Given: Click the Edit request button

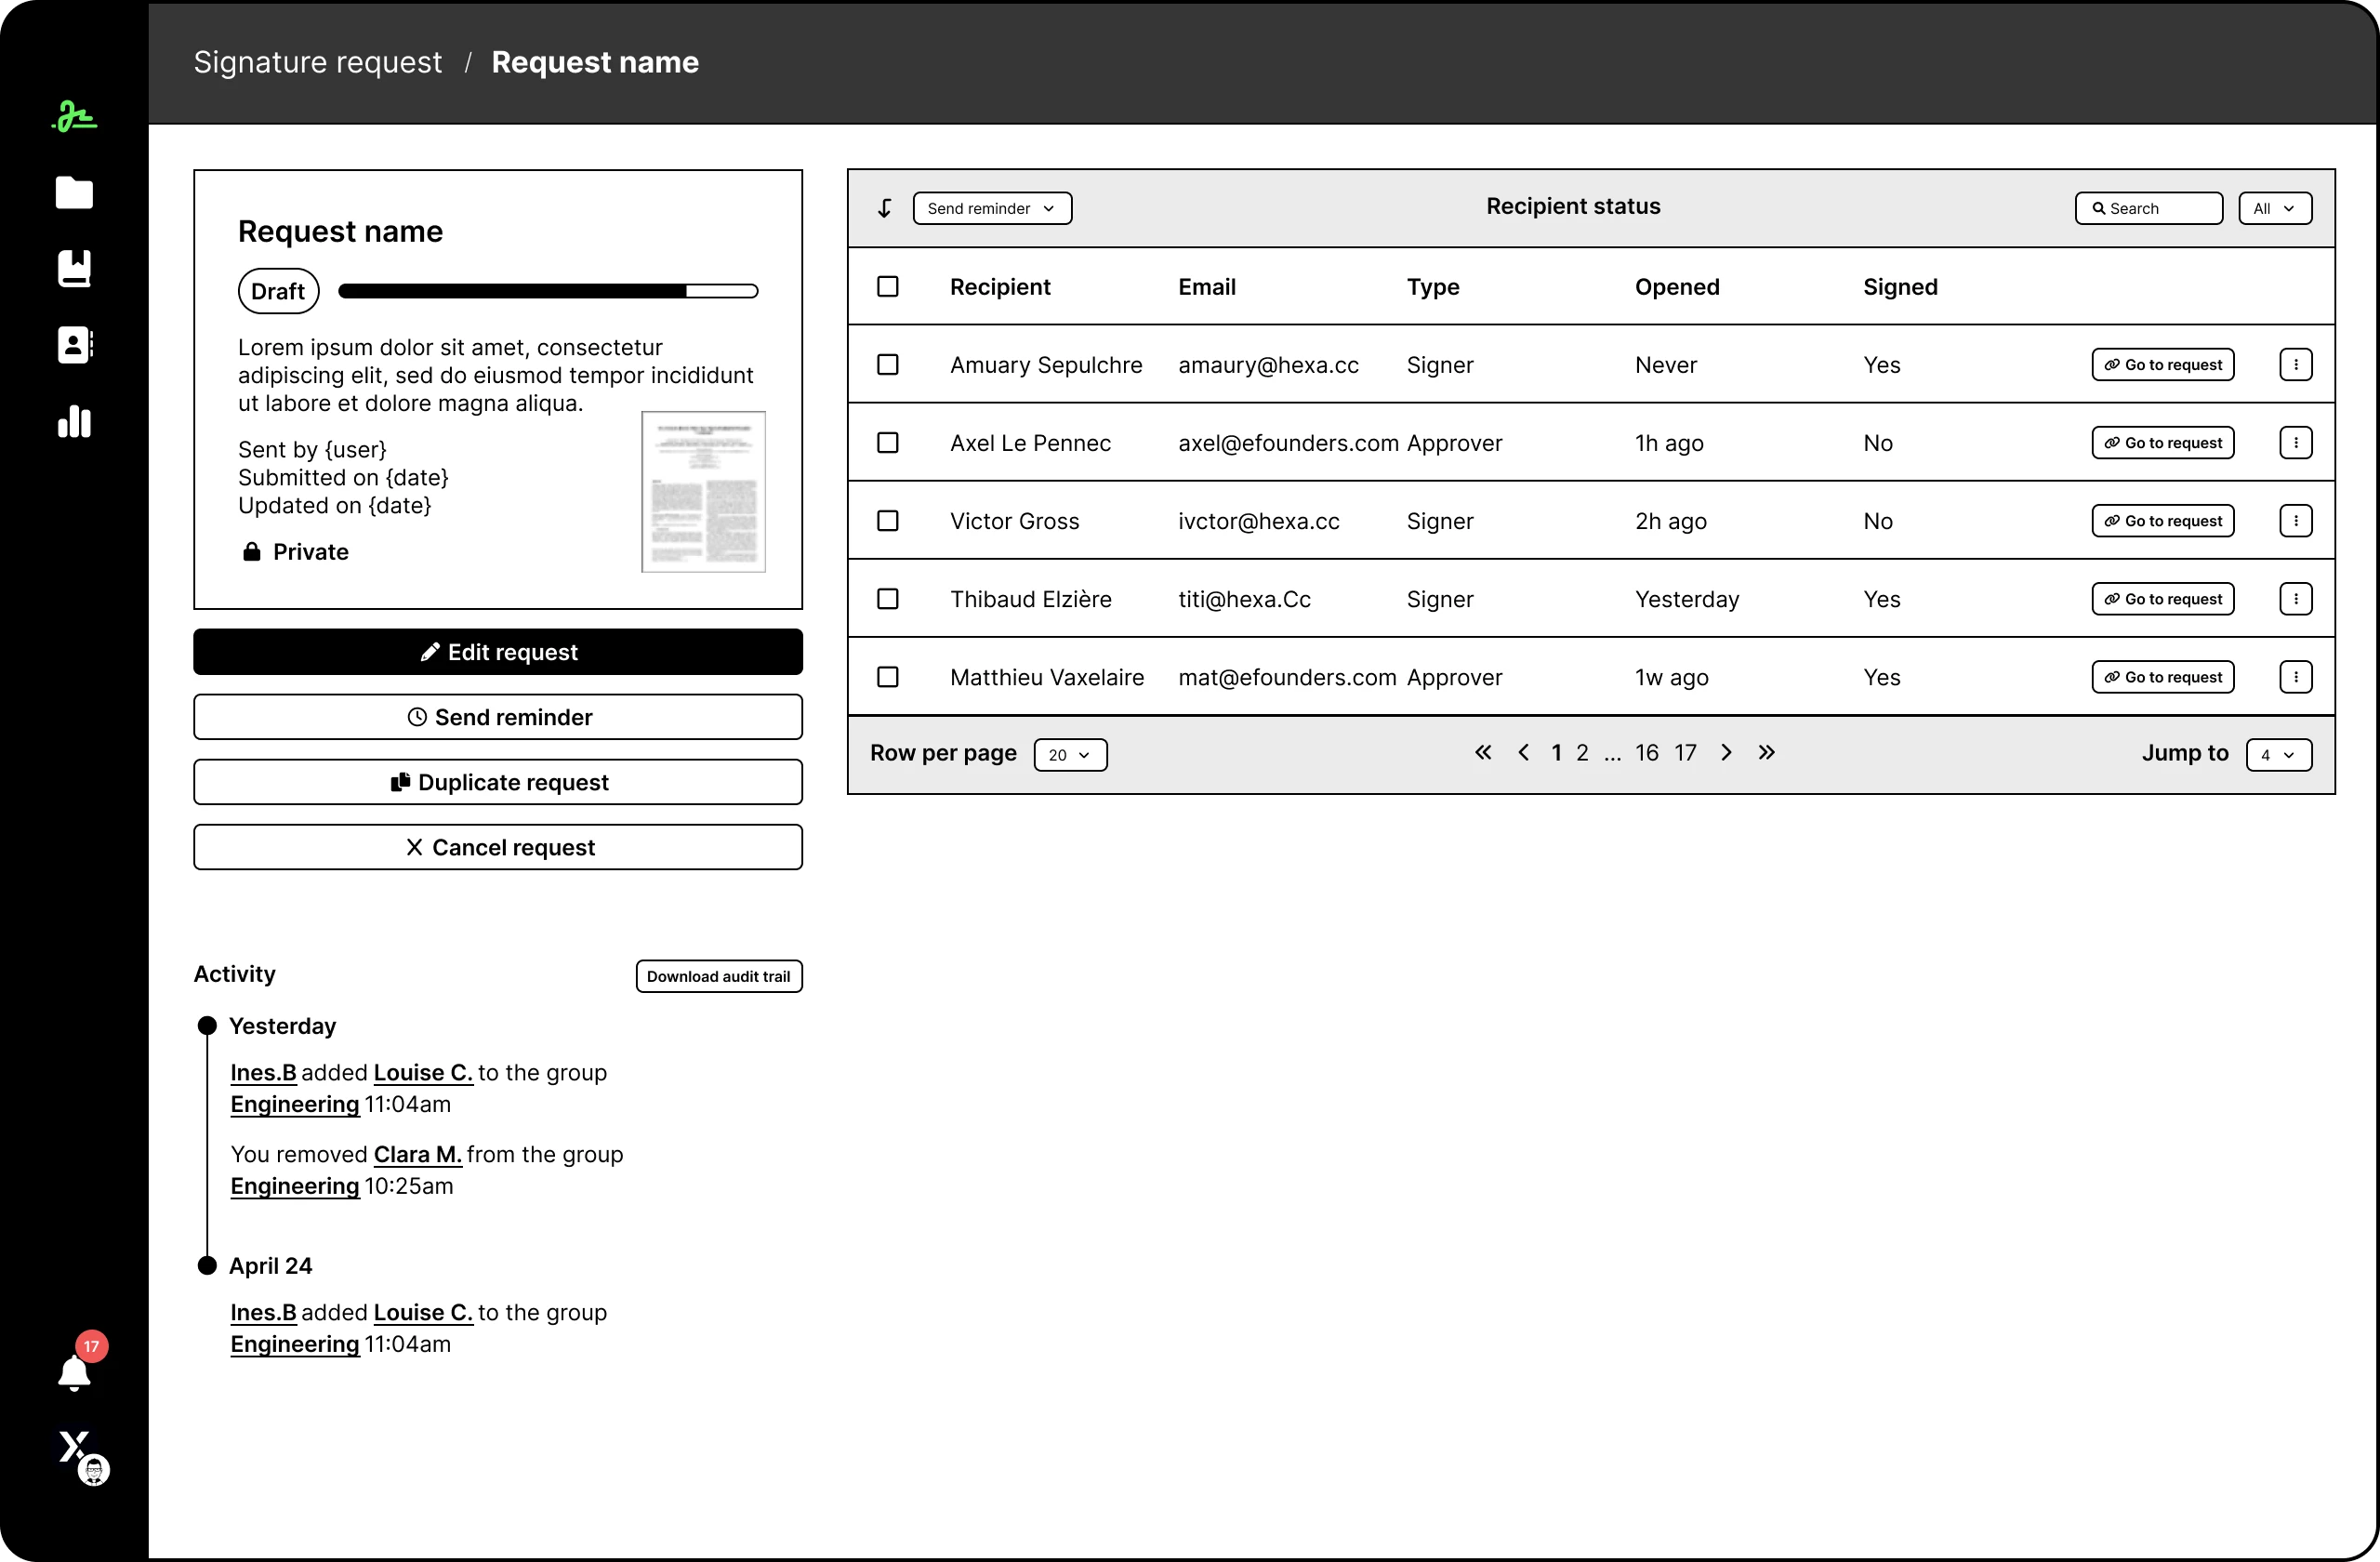Looking at the screenshot, I should [498, 651].
